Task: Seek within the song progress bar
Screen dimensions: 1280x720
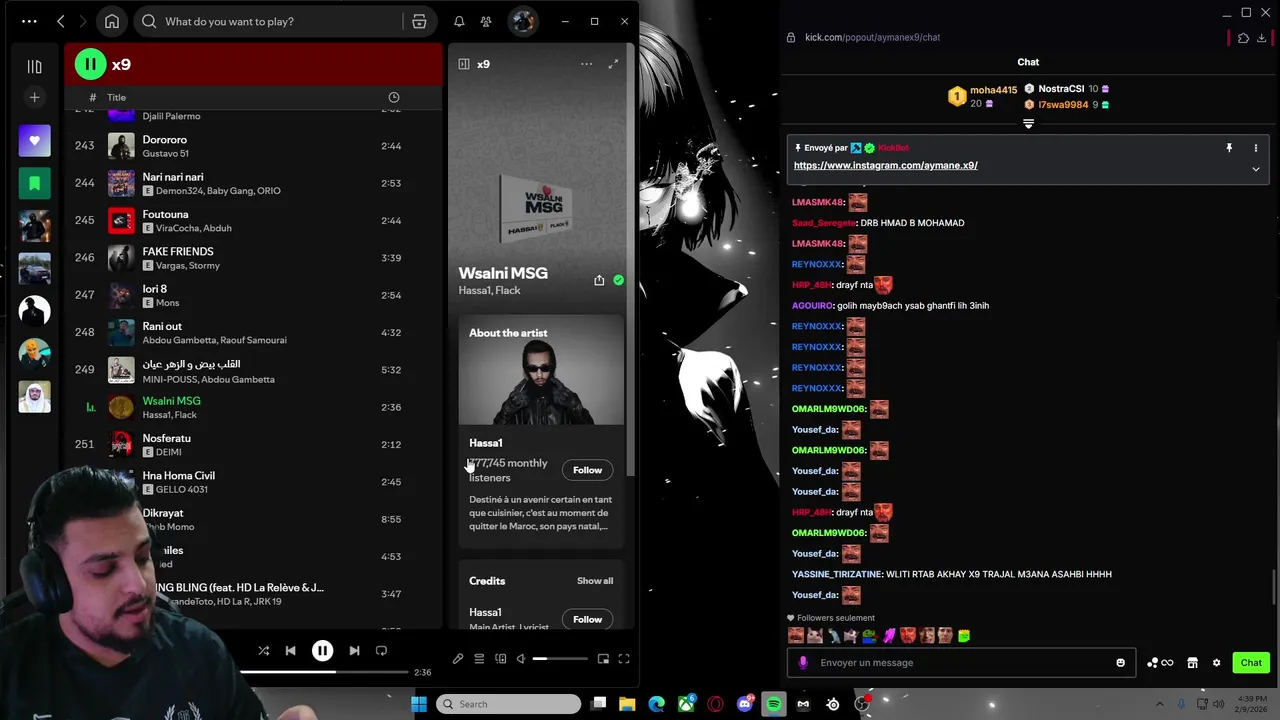Action: [322, 672]
